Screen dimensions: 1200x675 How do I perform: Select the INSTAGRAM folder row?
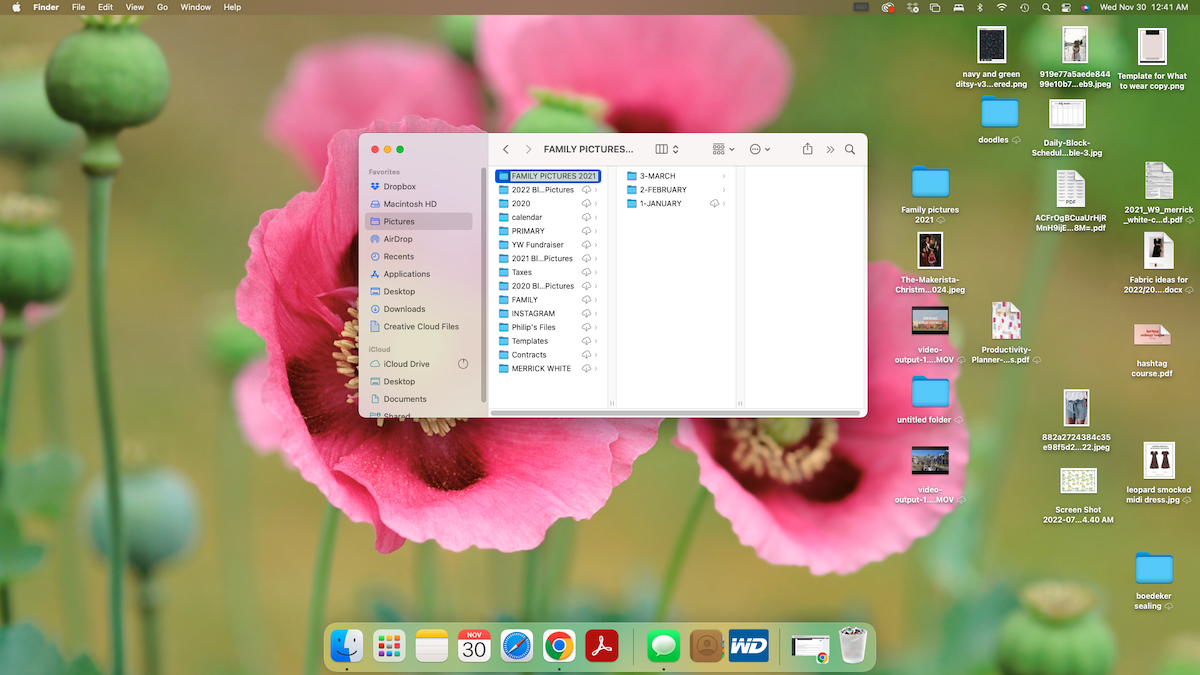[548, 314]
